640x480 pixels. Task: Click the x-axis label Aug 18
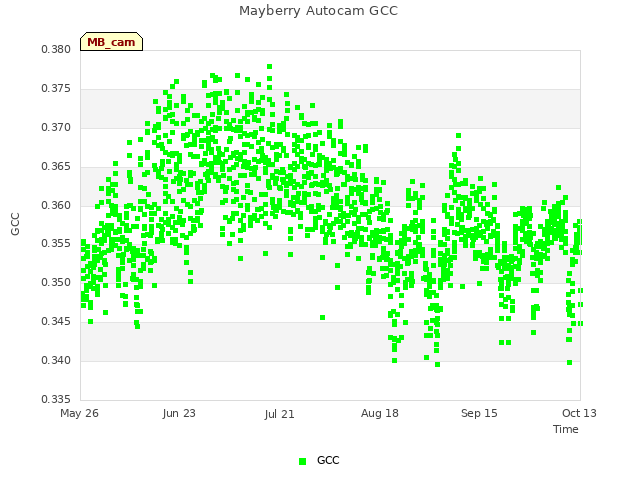[x=380, y=413]
